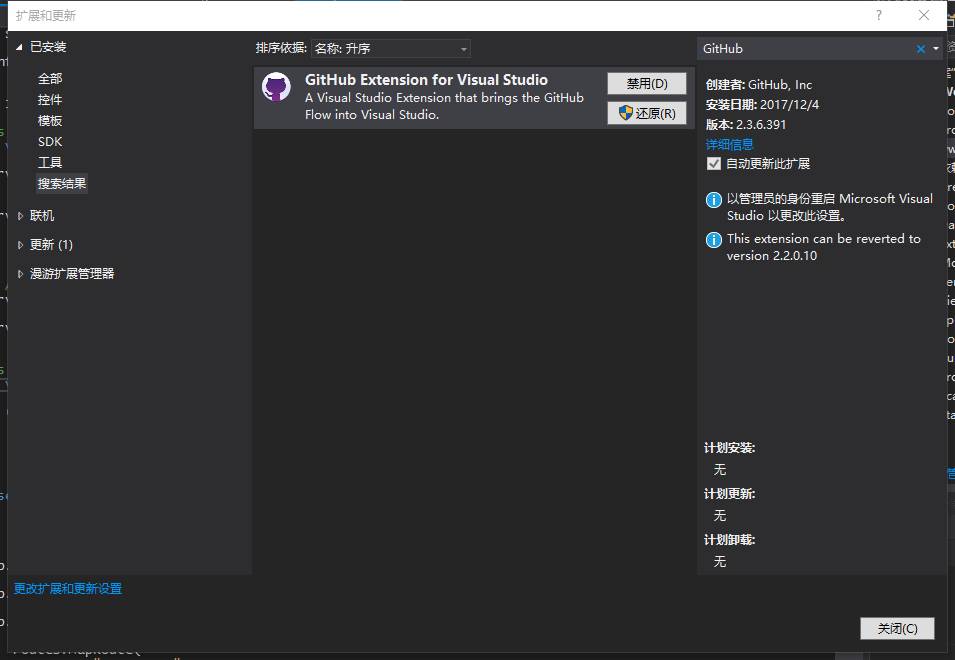Close the 扩展和更新 dialog window
955x660 pixels.
924,15
